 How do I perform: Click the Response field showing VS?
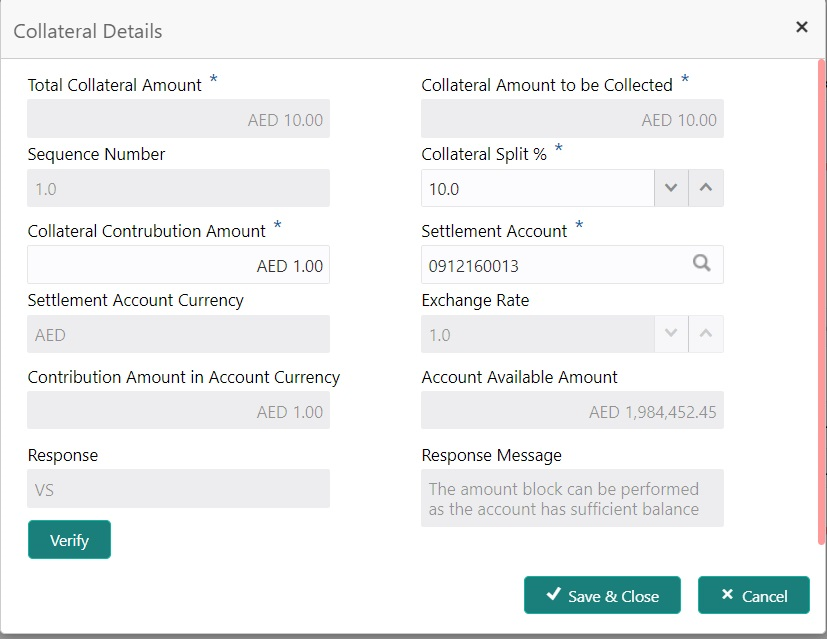178,489
